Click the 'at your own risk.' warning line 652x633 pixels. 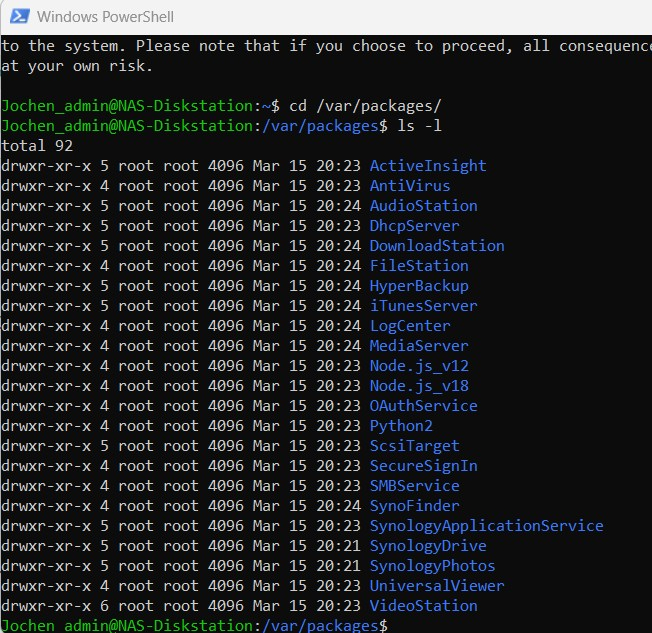pyautogui.click(x=77, y=66)
